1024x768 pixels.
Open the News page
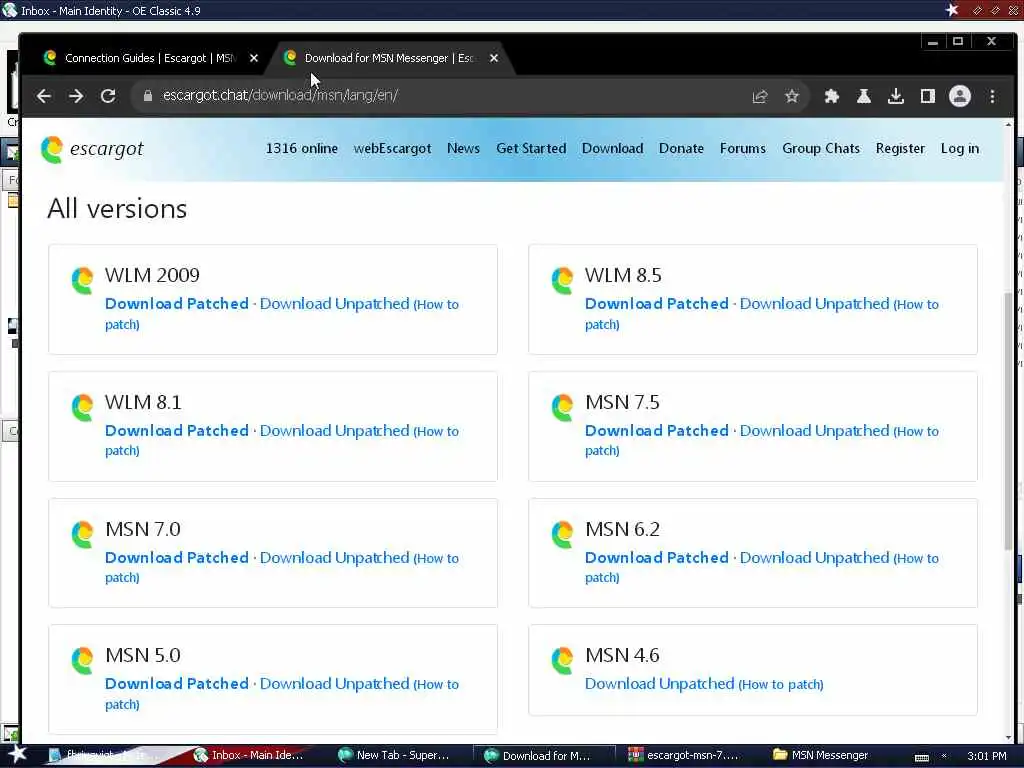[463, 149]
